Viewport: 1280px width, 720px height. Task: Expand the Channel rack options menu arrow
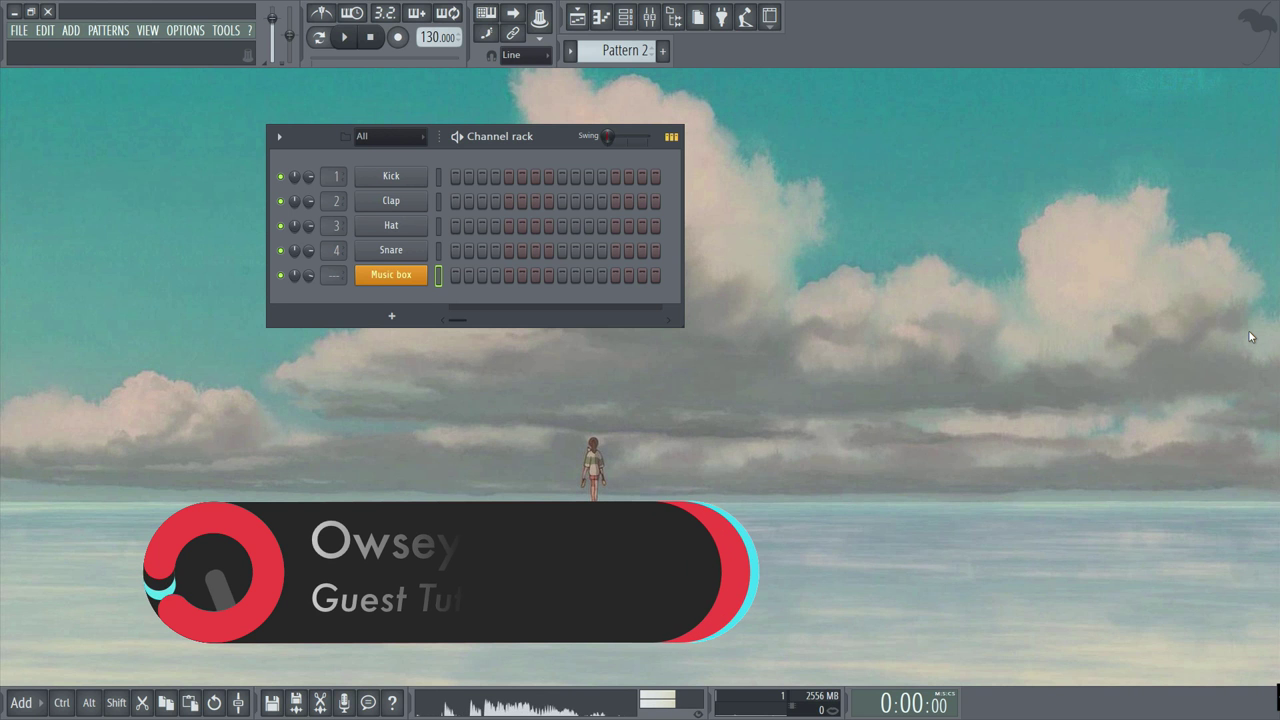click(279, 137)
